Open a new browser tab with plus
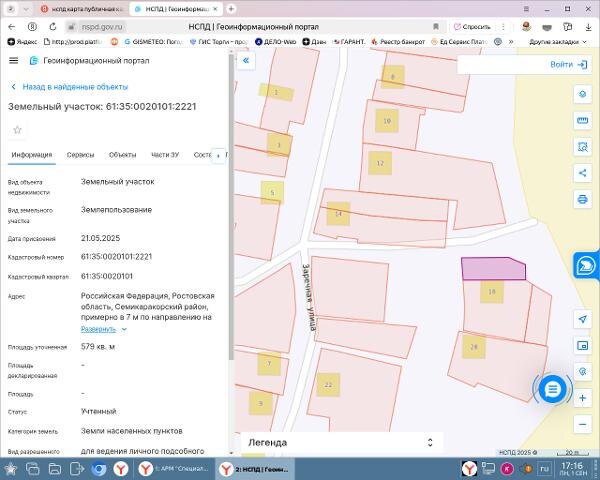 (231, 9)
